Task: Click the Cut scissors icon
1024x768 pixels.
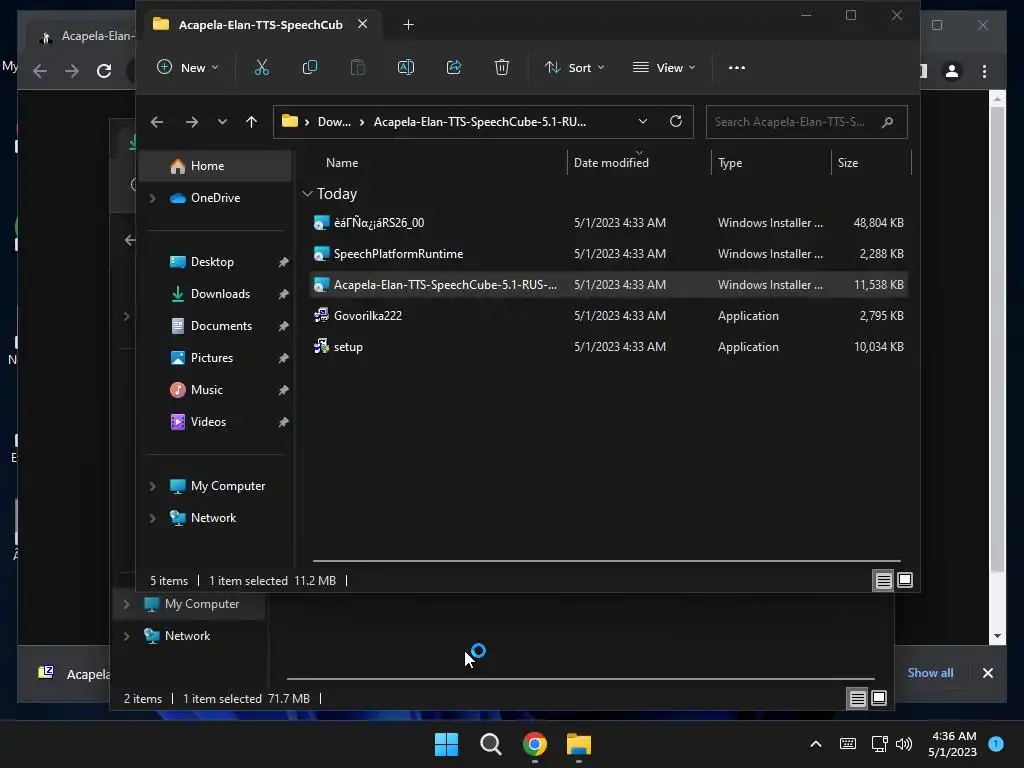Action: coord(262,67)
